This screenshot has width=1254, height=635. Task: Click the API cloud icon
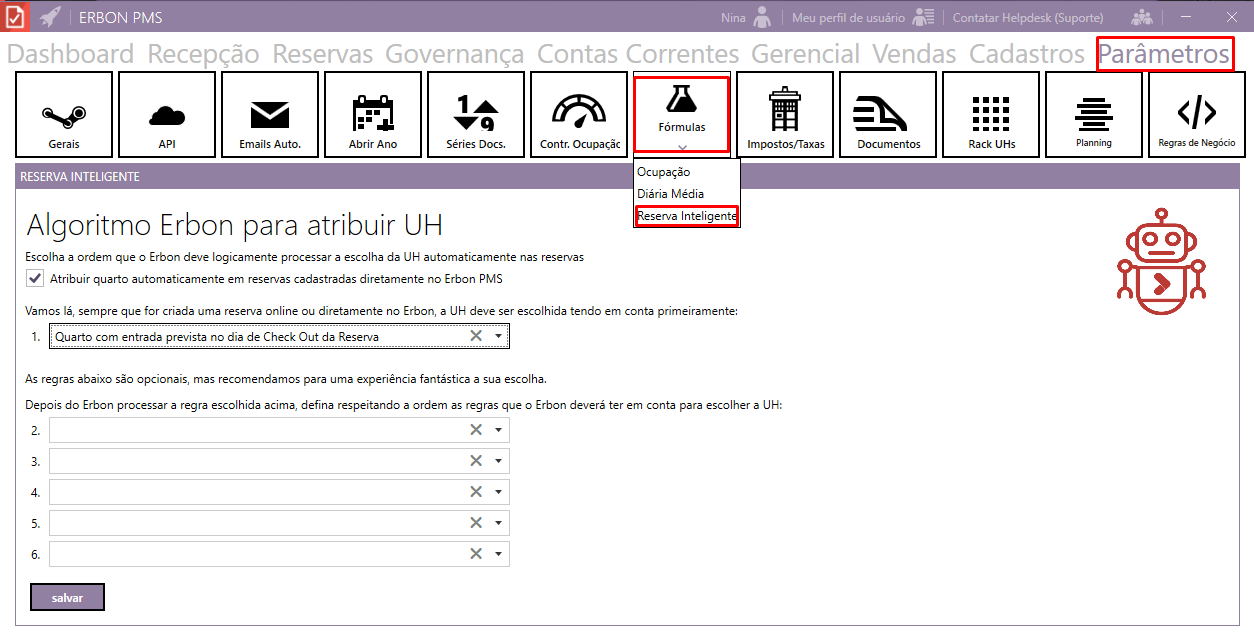click(166, 115)
